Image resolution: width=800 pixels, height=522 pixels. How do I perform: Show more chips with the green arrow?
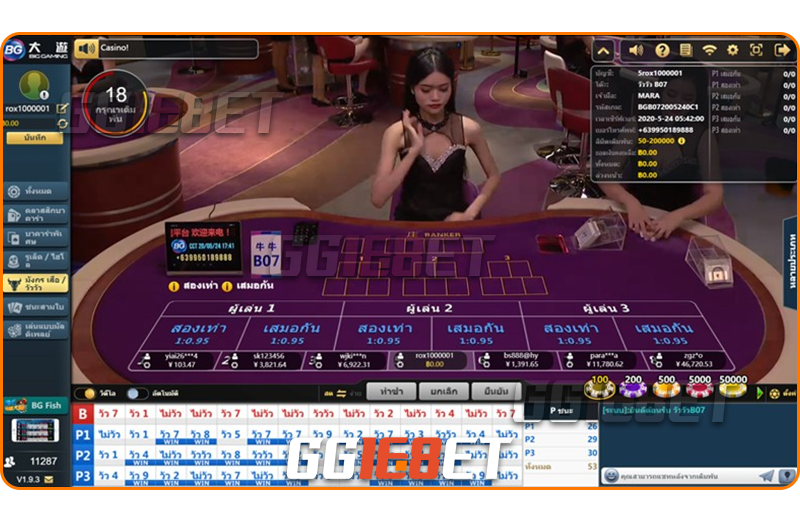[760, 393]
